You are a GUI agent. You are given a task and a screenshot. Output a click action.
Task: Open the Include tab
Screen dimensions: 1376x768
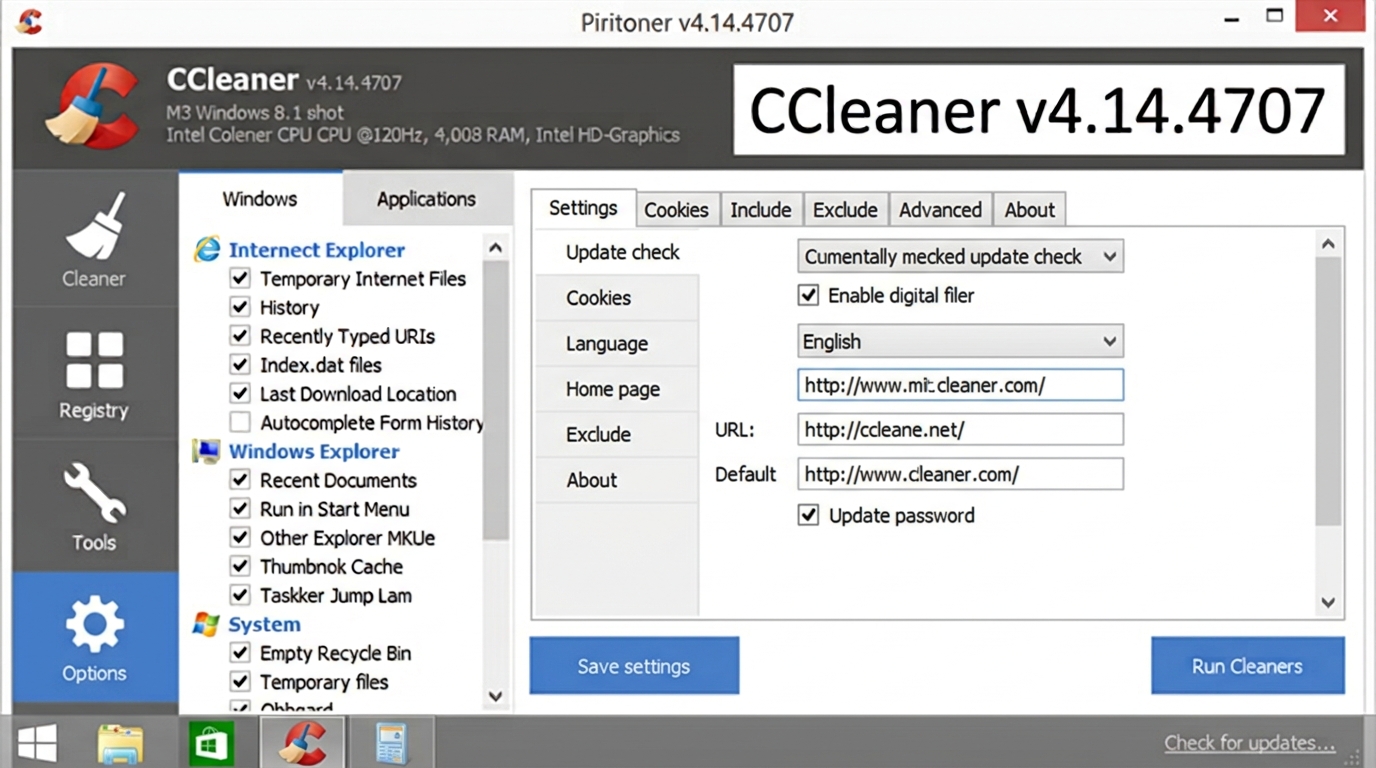click(x=761, y=209)
